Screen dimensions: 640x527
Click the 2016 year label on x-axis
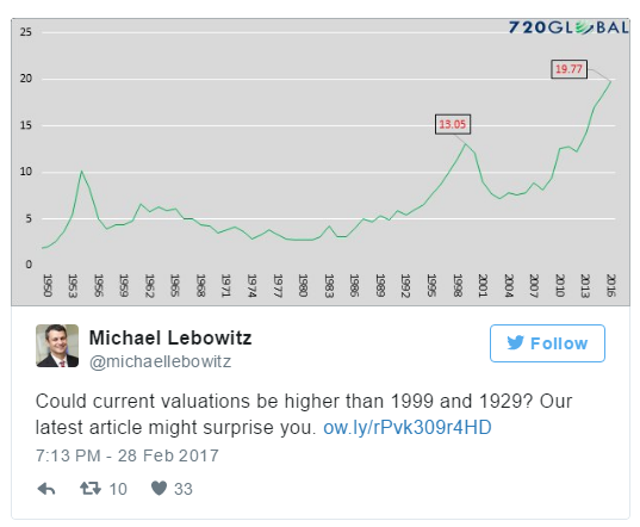coord(612,285)
